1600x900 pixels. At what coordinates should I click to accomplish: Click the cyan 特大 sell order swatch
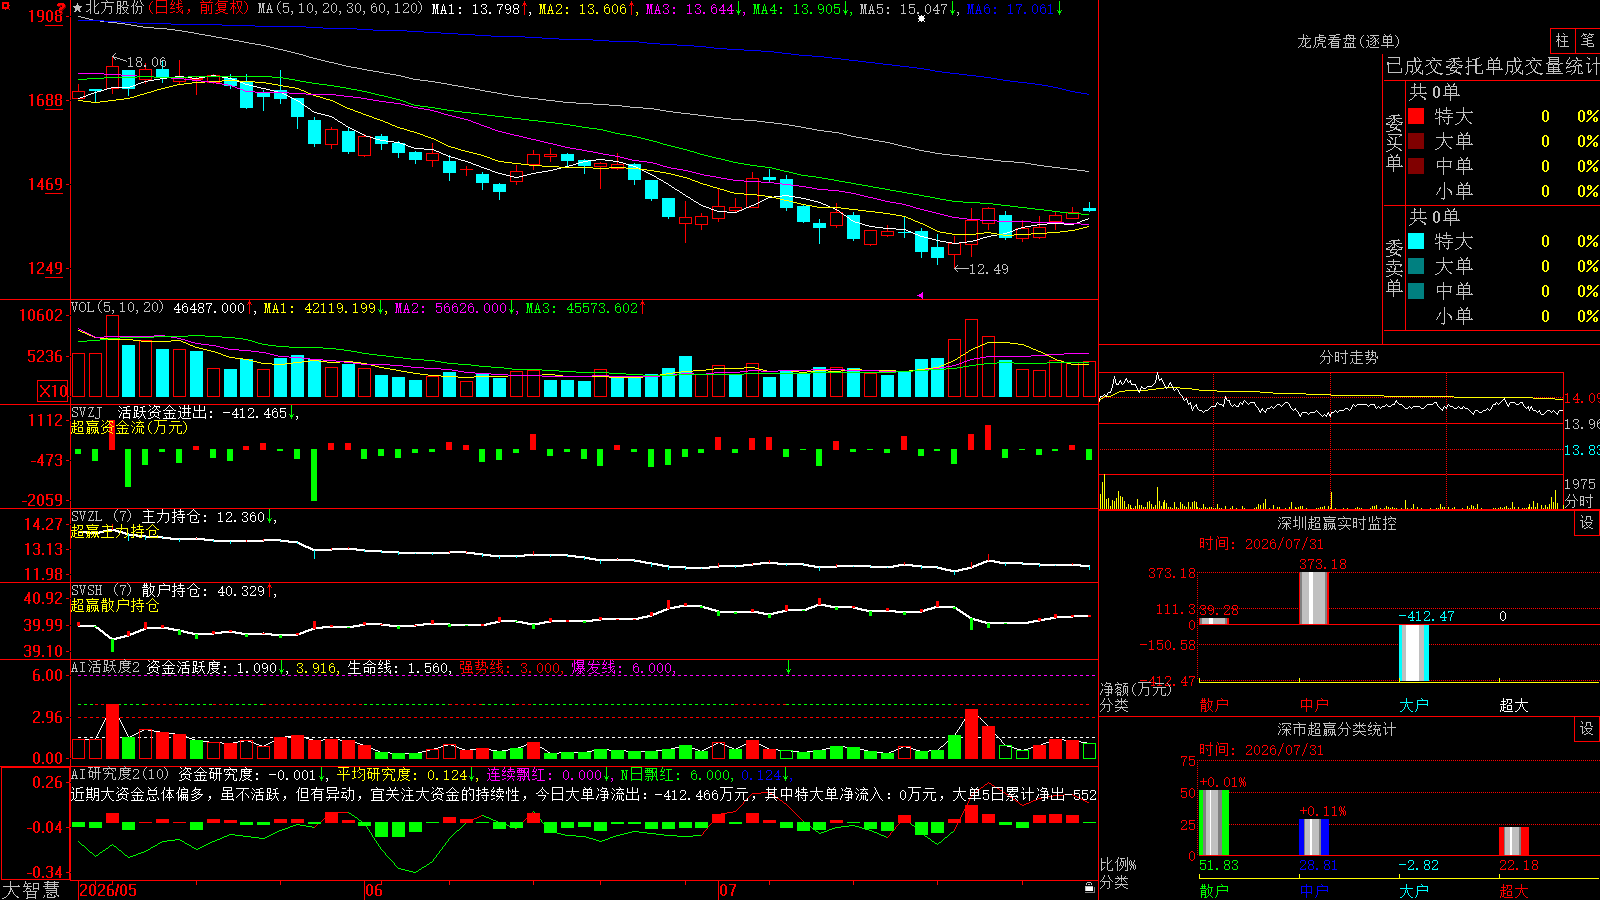click(1416, 241)
